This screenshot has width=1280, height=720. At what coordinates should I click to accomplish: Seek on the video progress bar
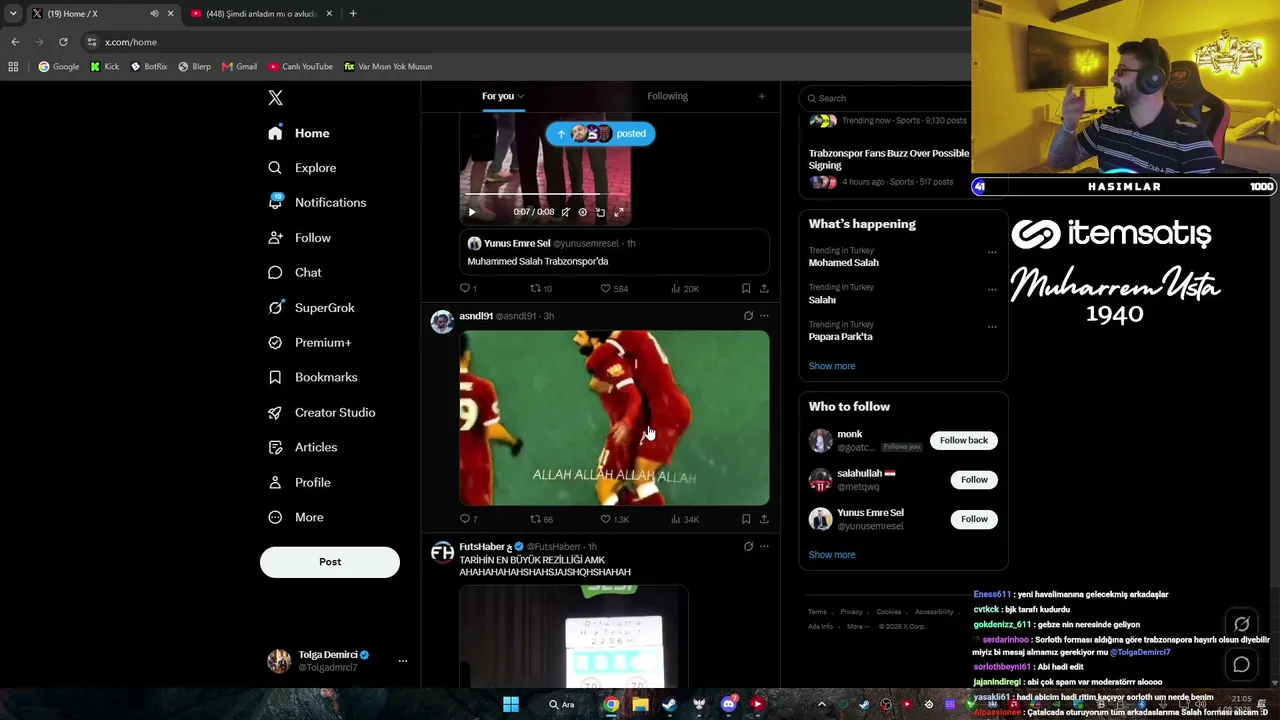(x=544, y=194)
